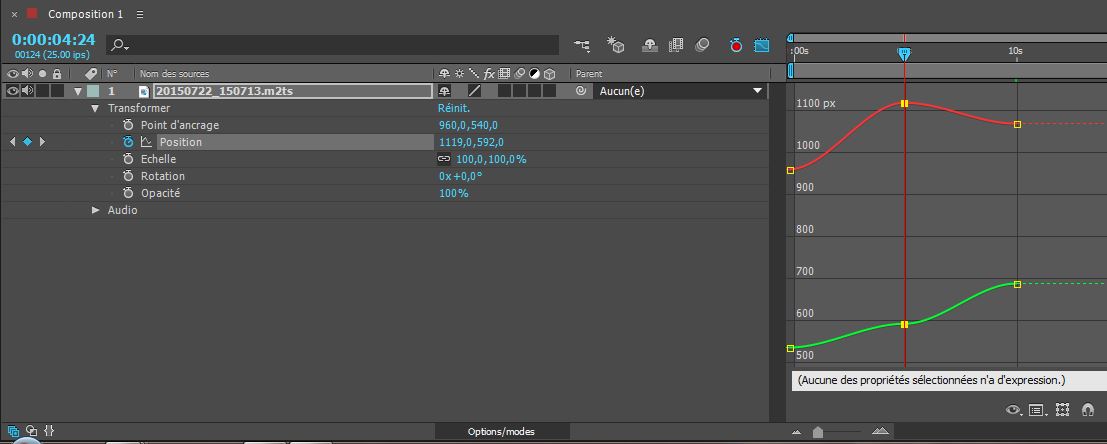Click the Draft 3D icon
This screenshot has width=1107, height=444.
(x=616, y=45)
